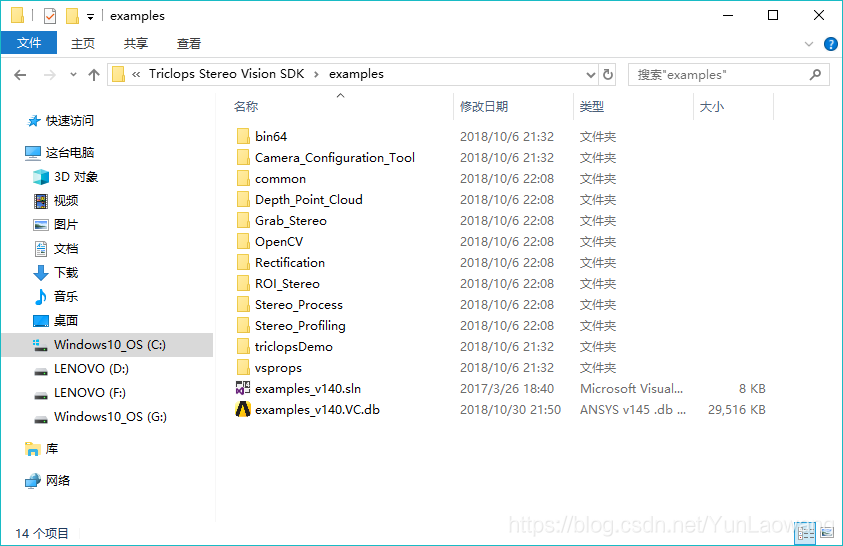Screen dimensions: 843x546
Task: Click the search magnifier icon
Action: coord(816,74)
